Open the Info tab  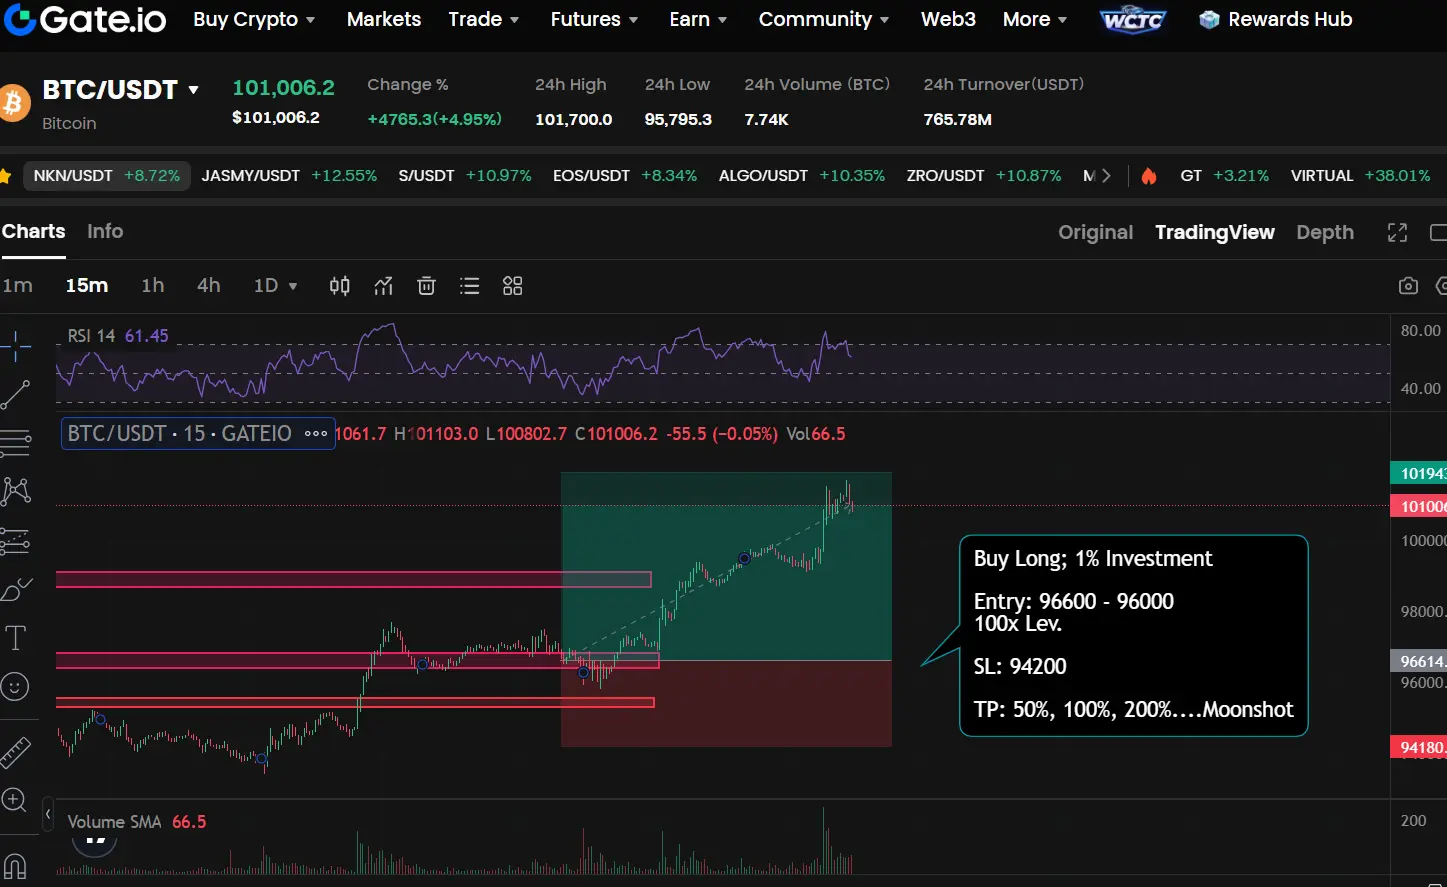(105, 231)
